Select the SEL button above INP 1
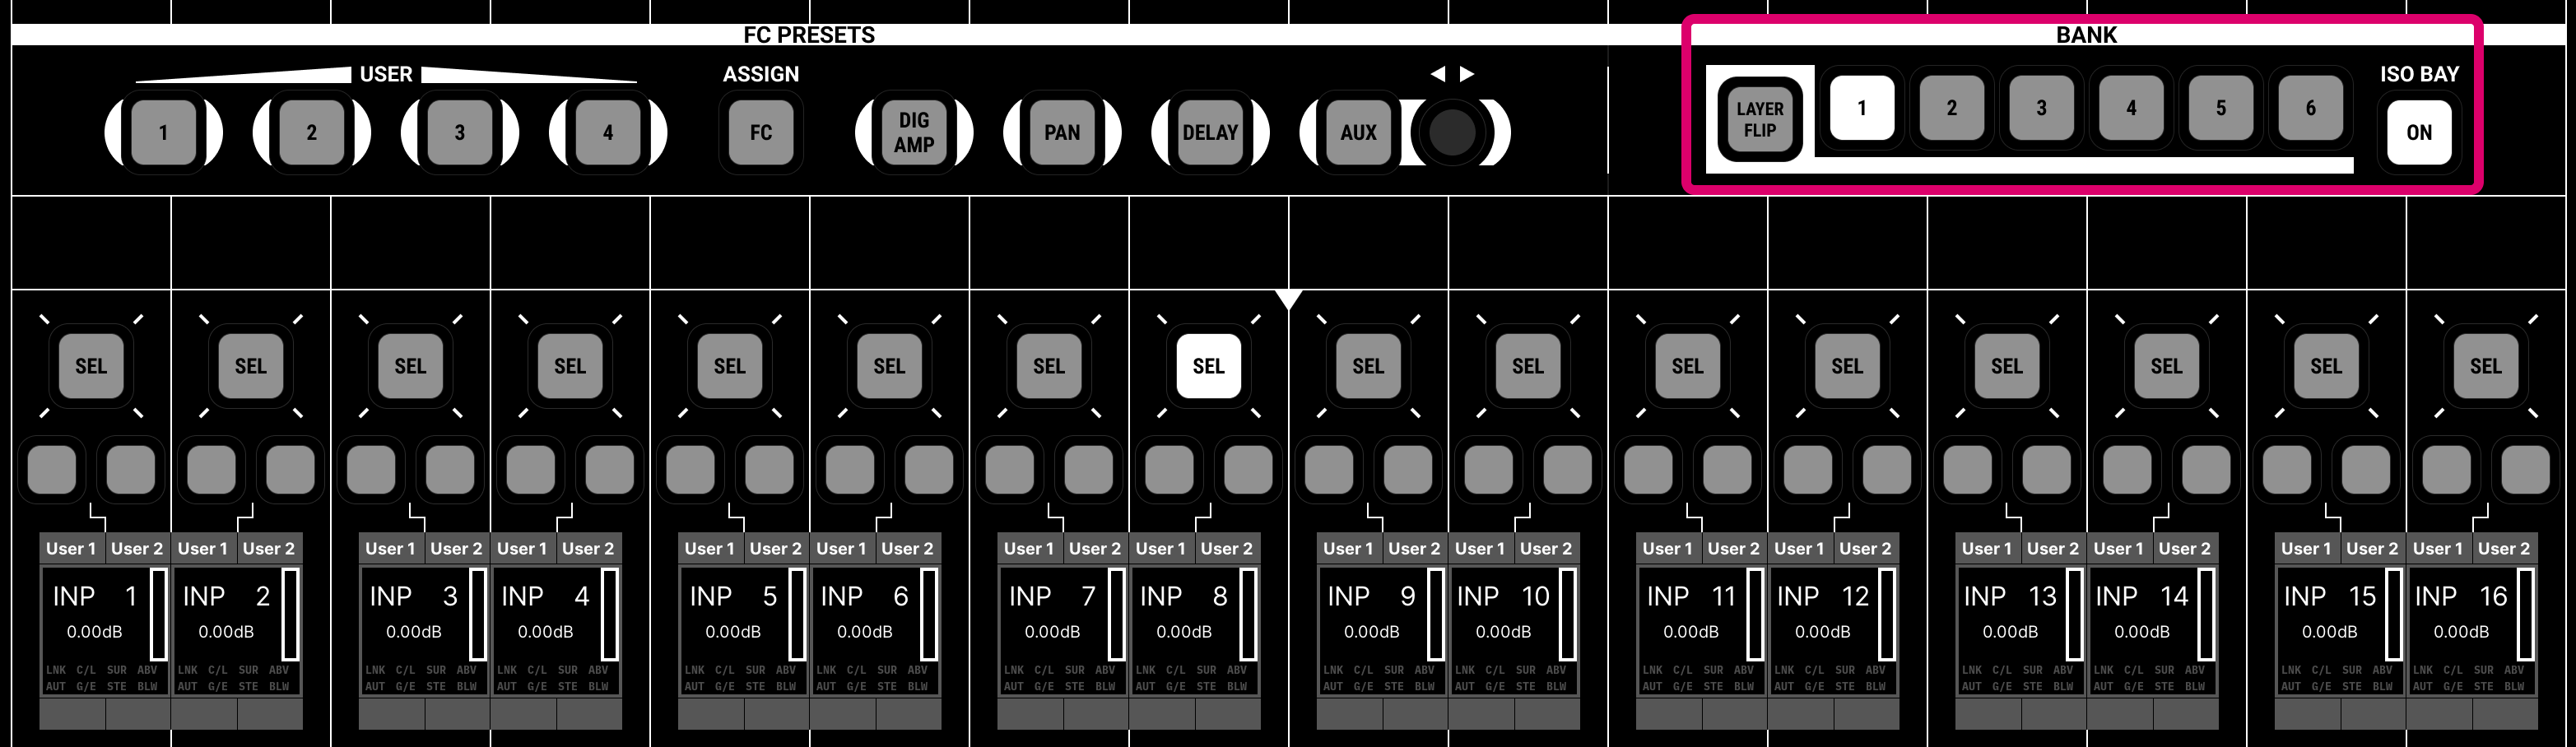 point(90,366)
